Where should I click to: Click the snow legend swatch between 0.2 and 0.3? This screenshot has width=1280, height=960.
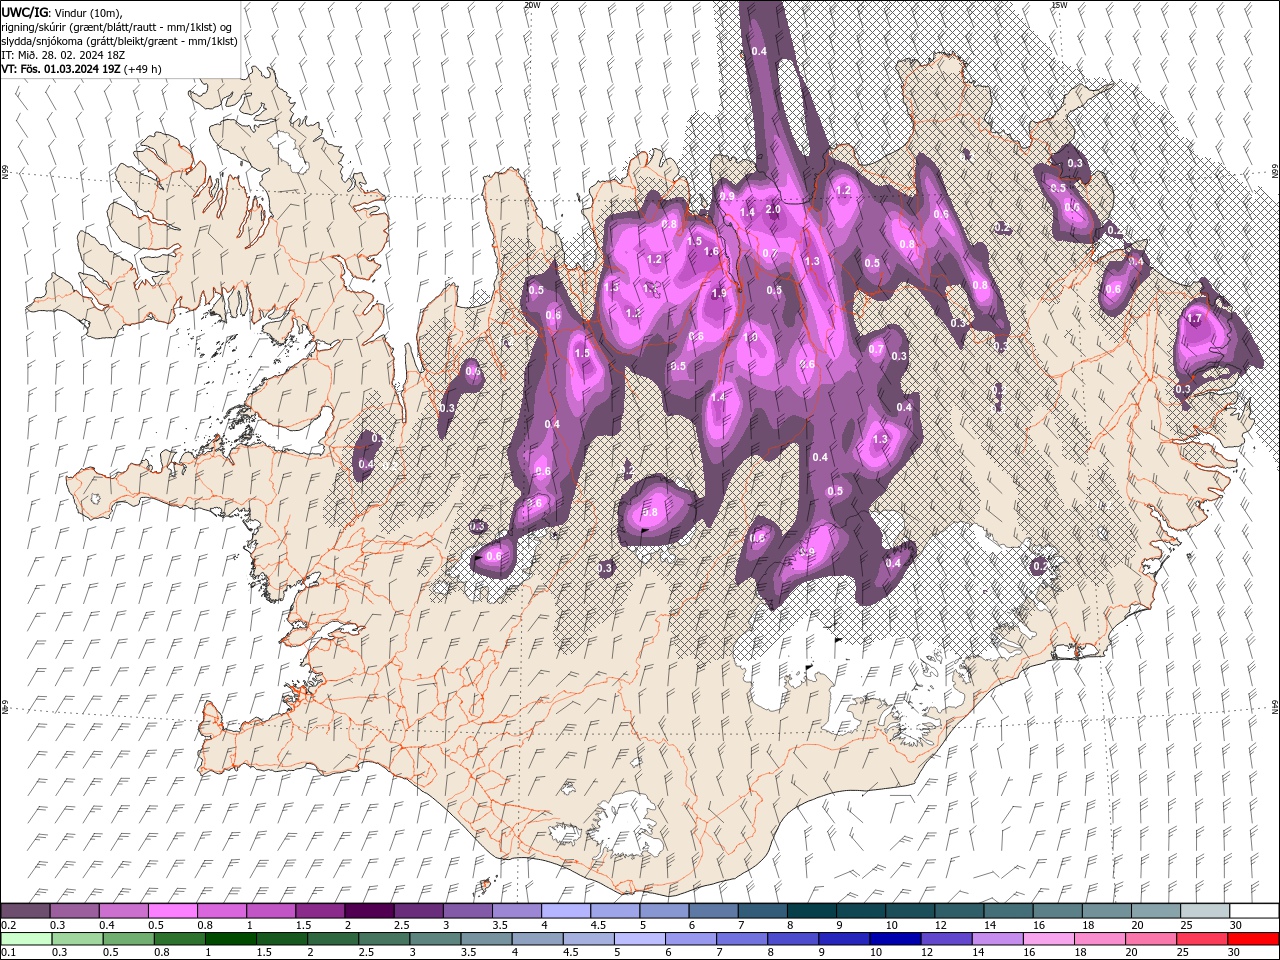click(x=25, y=911)
